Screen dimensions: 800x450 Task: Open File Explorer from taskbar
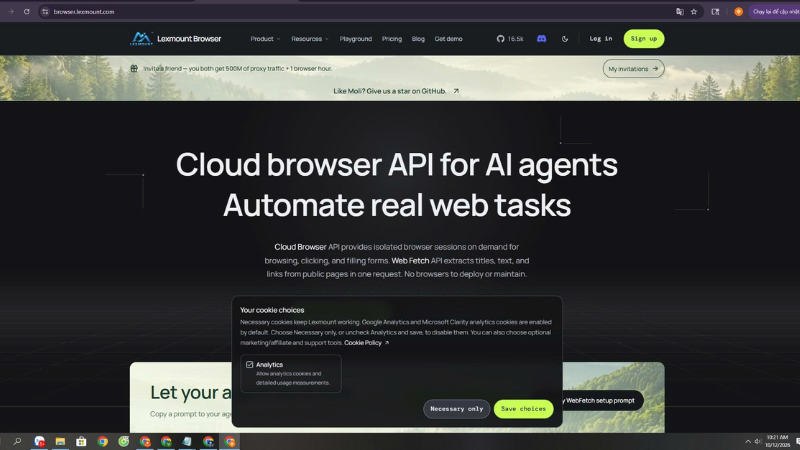(60, 441)
